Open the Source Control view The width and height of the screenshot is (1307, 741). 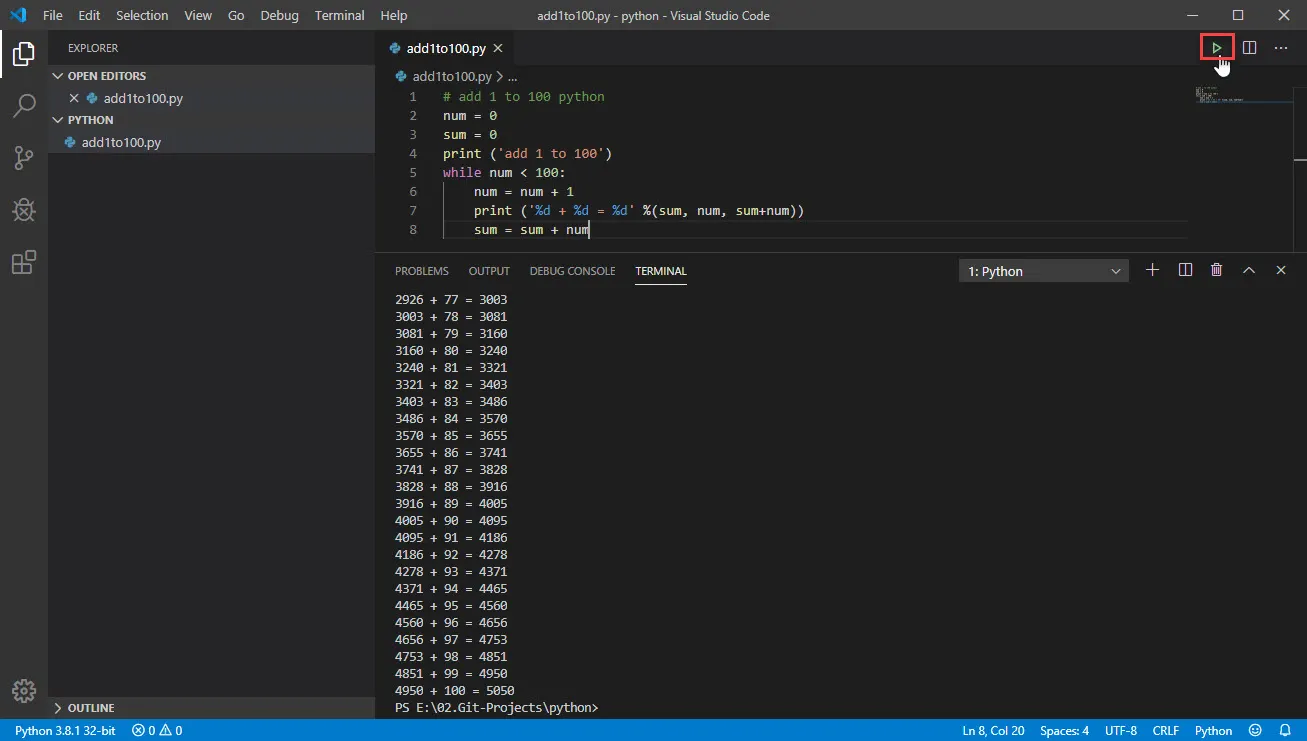24,158
